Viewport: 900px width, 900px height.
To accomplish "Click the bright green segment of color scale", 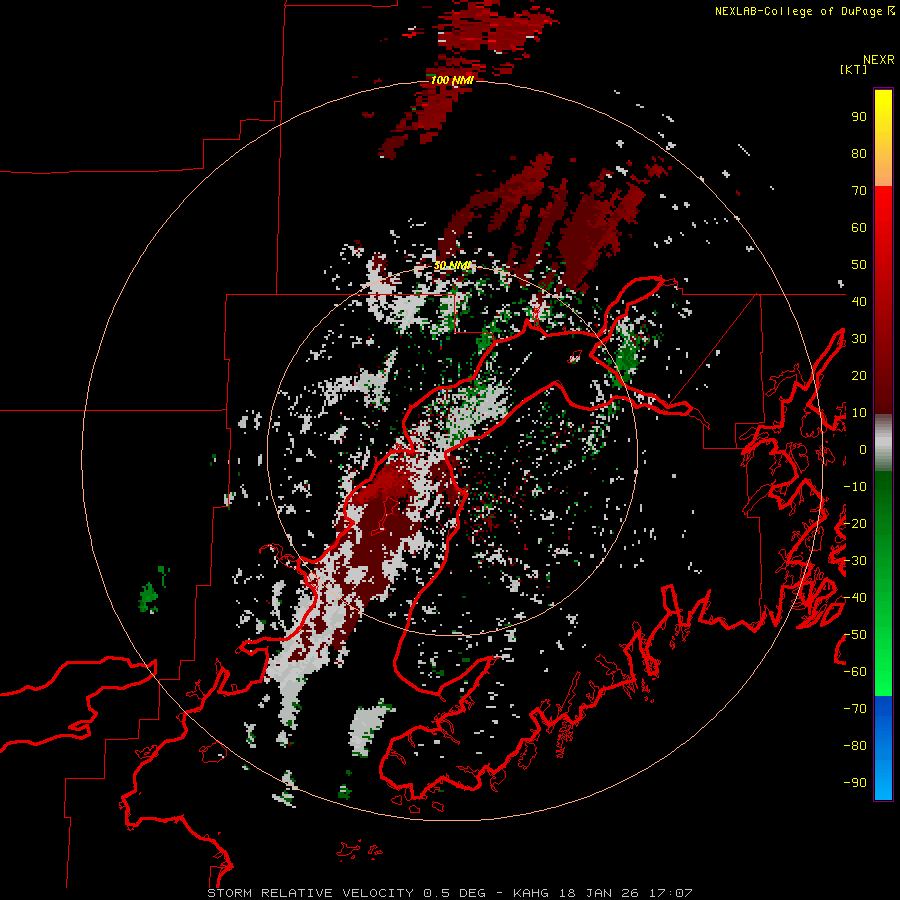I will tap(883, 643).
